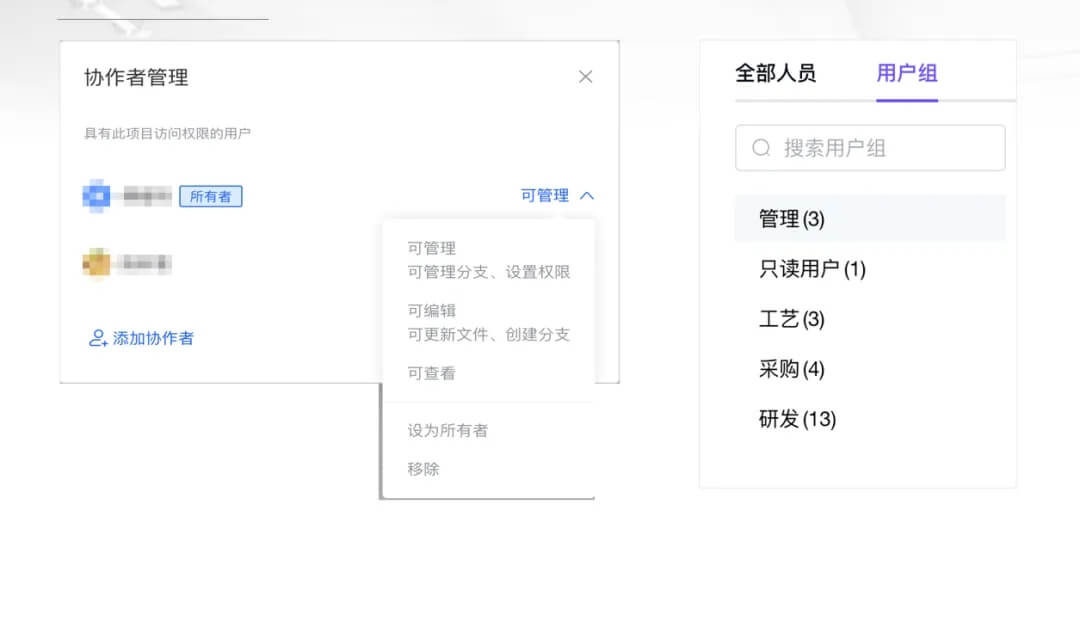Switch to the 全部人员 tab
The height and width of the screenshot is (622, 1080).
(x=777, y=74)
